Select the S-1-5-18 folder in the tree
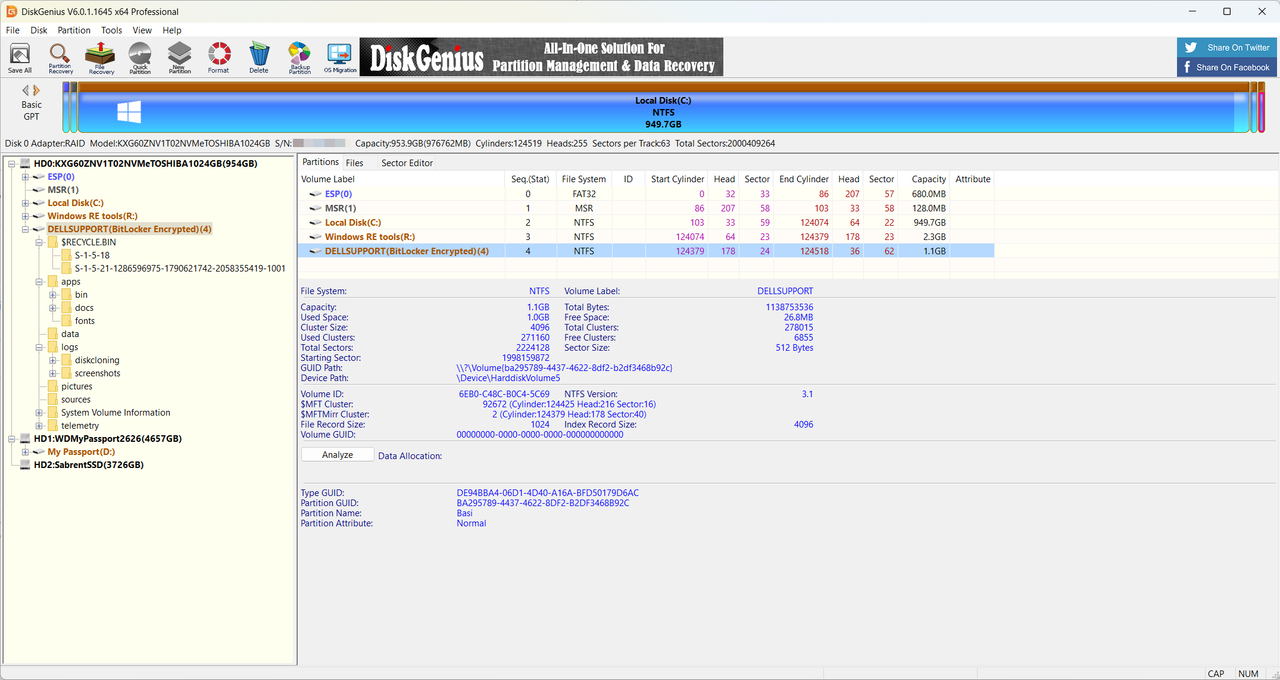This screenshot has width=1280, height=680. click(92, 255)
